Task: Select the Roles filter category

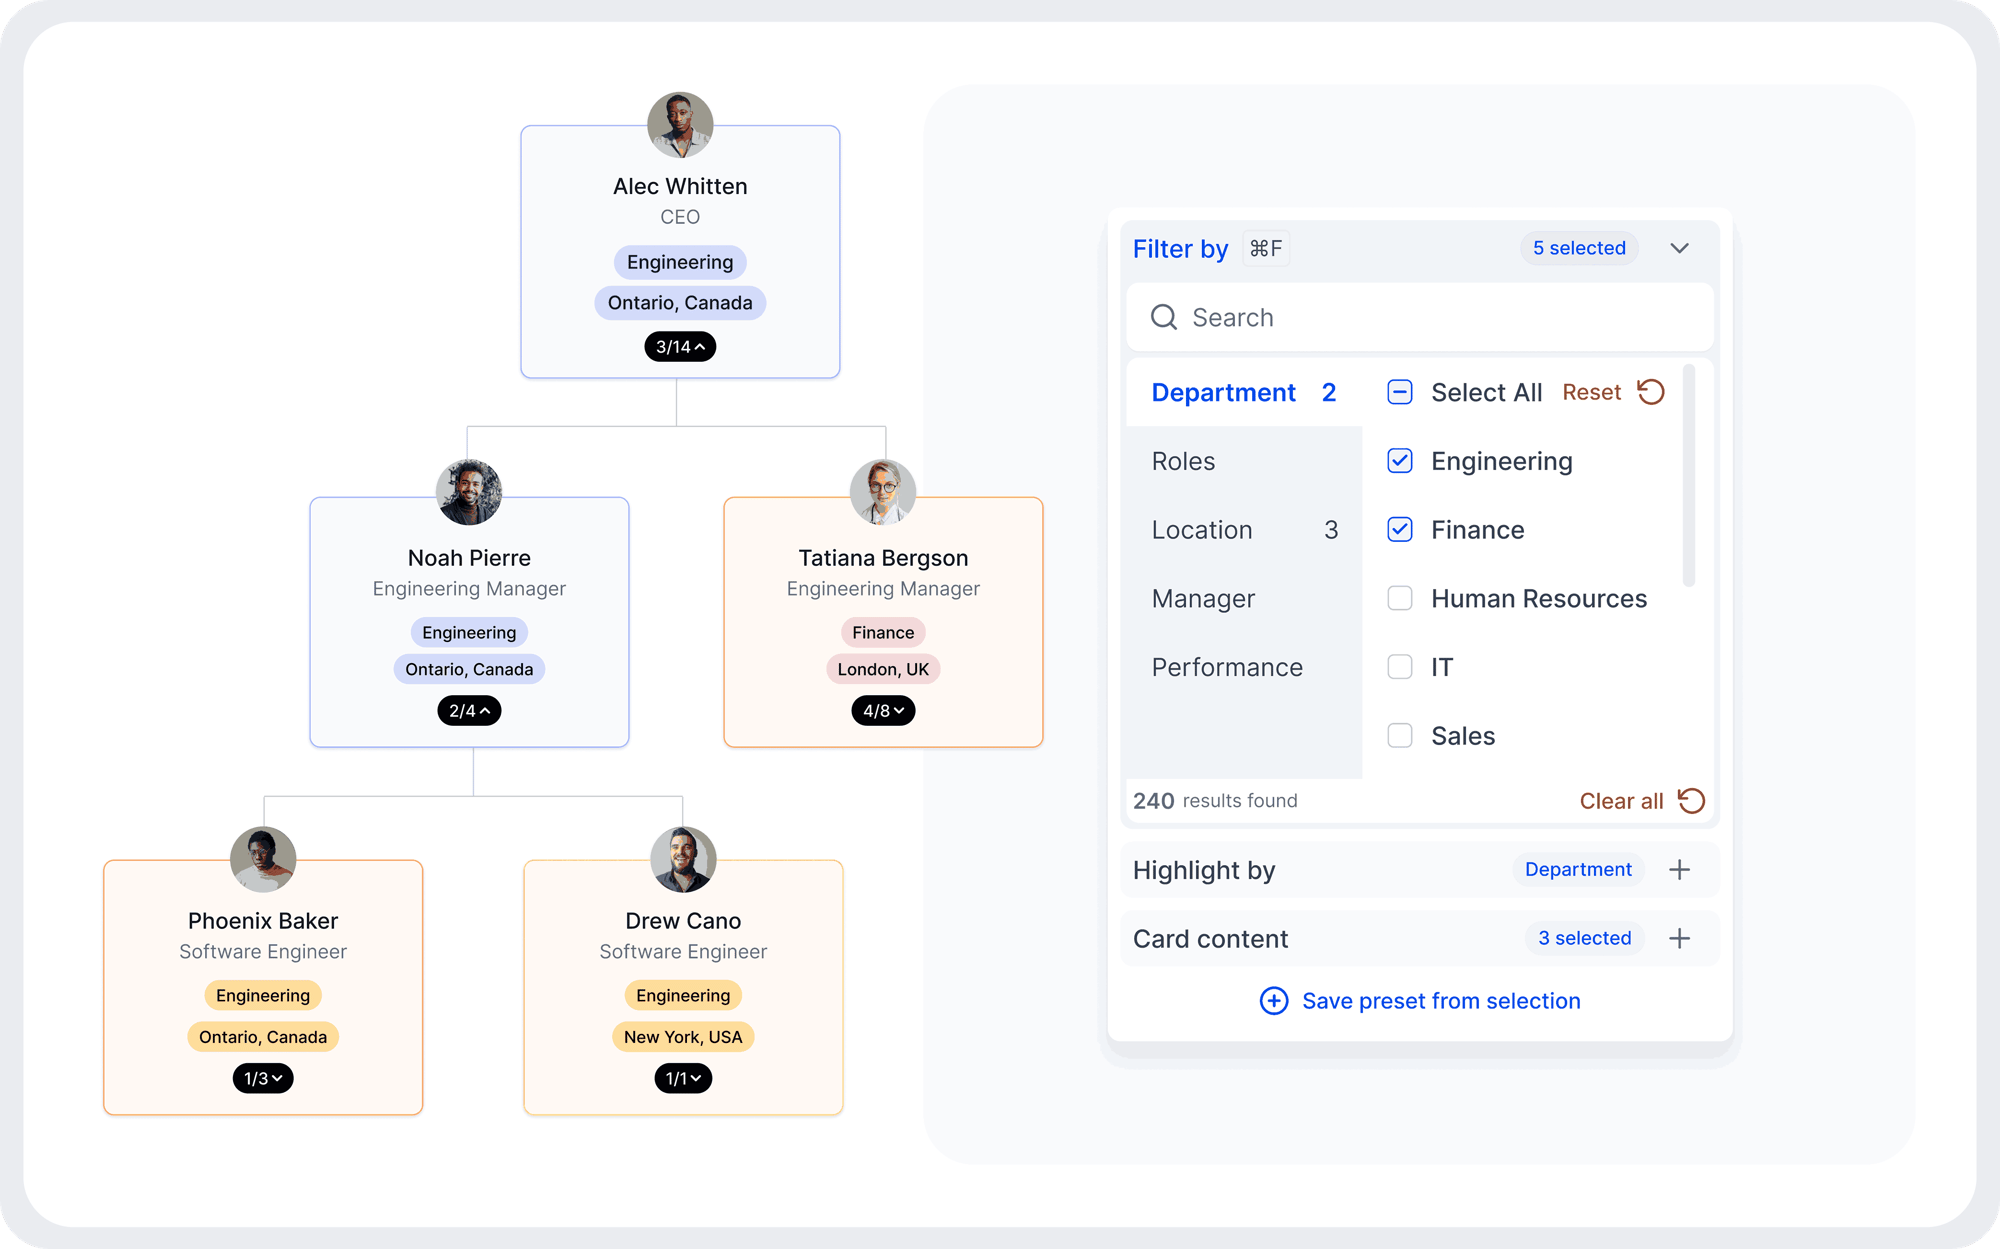Action: coord(1183,460)
